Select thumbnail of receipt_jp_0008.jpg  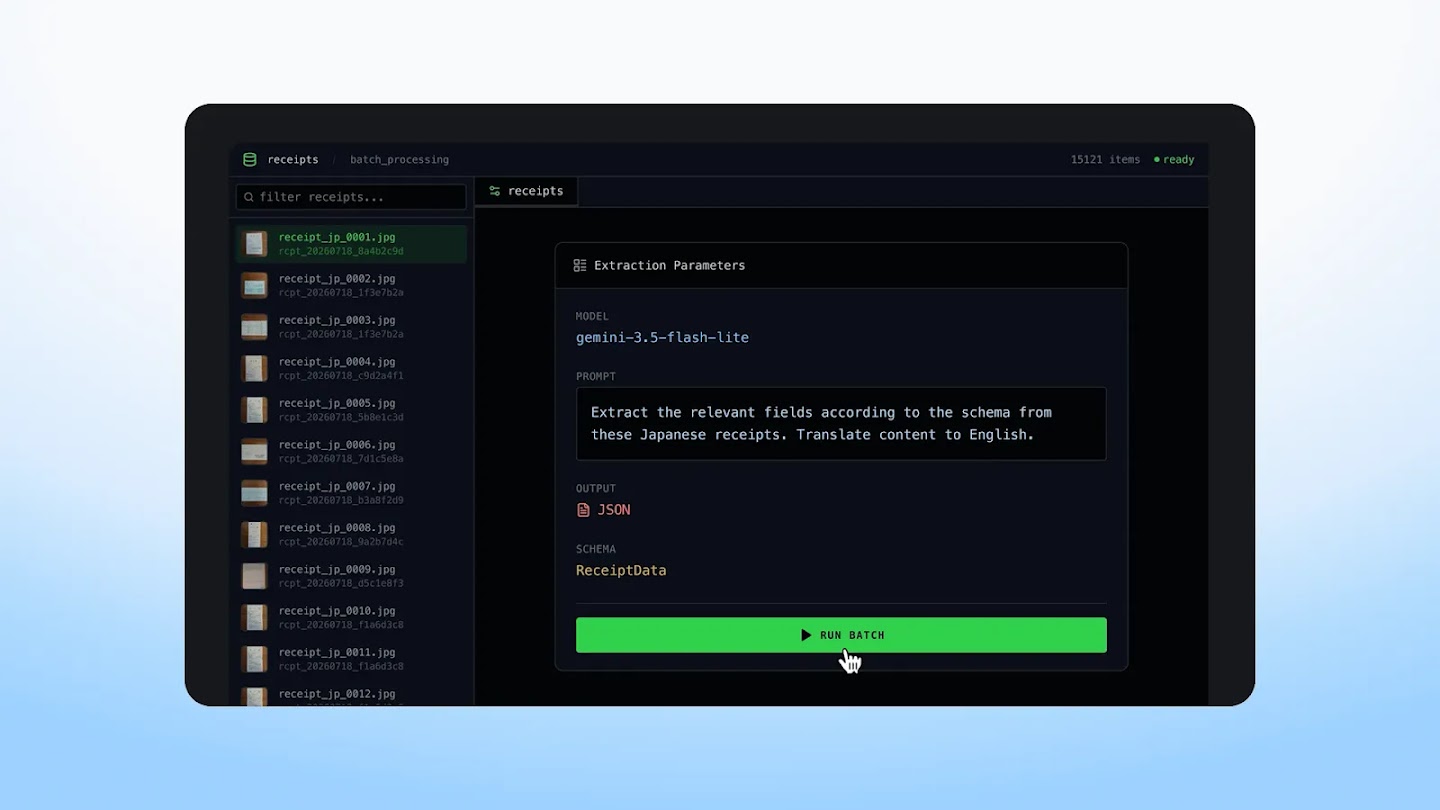point(254,534)
